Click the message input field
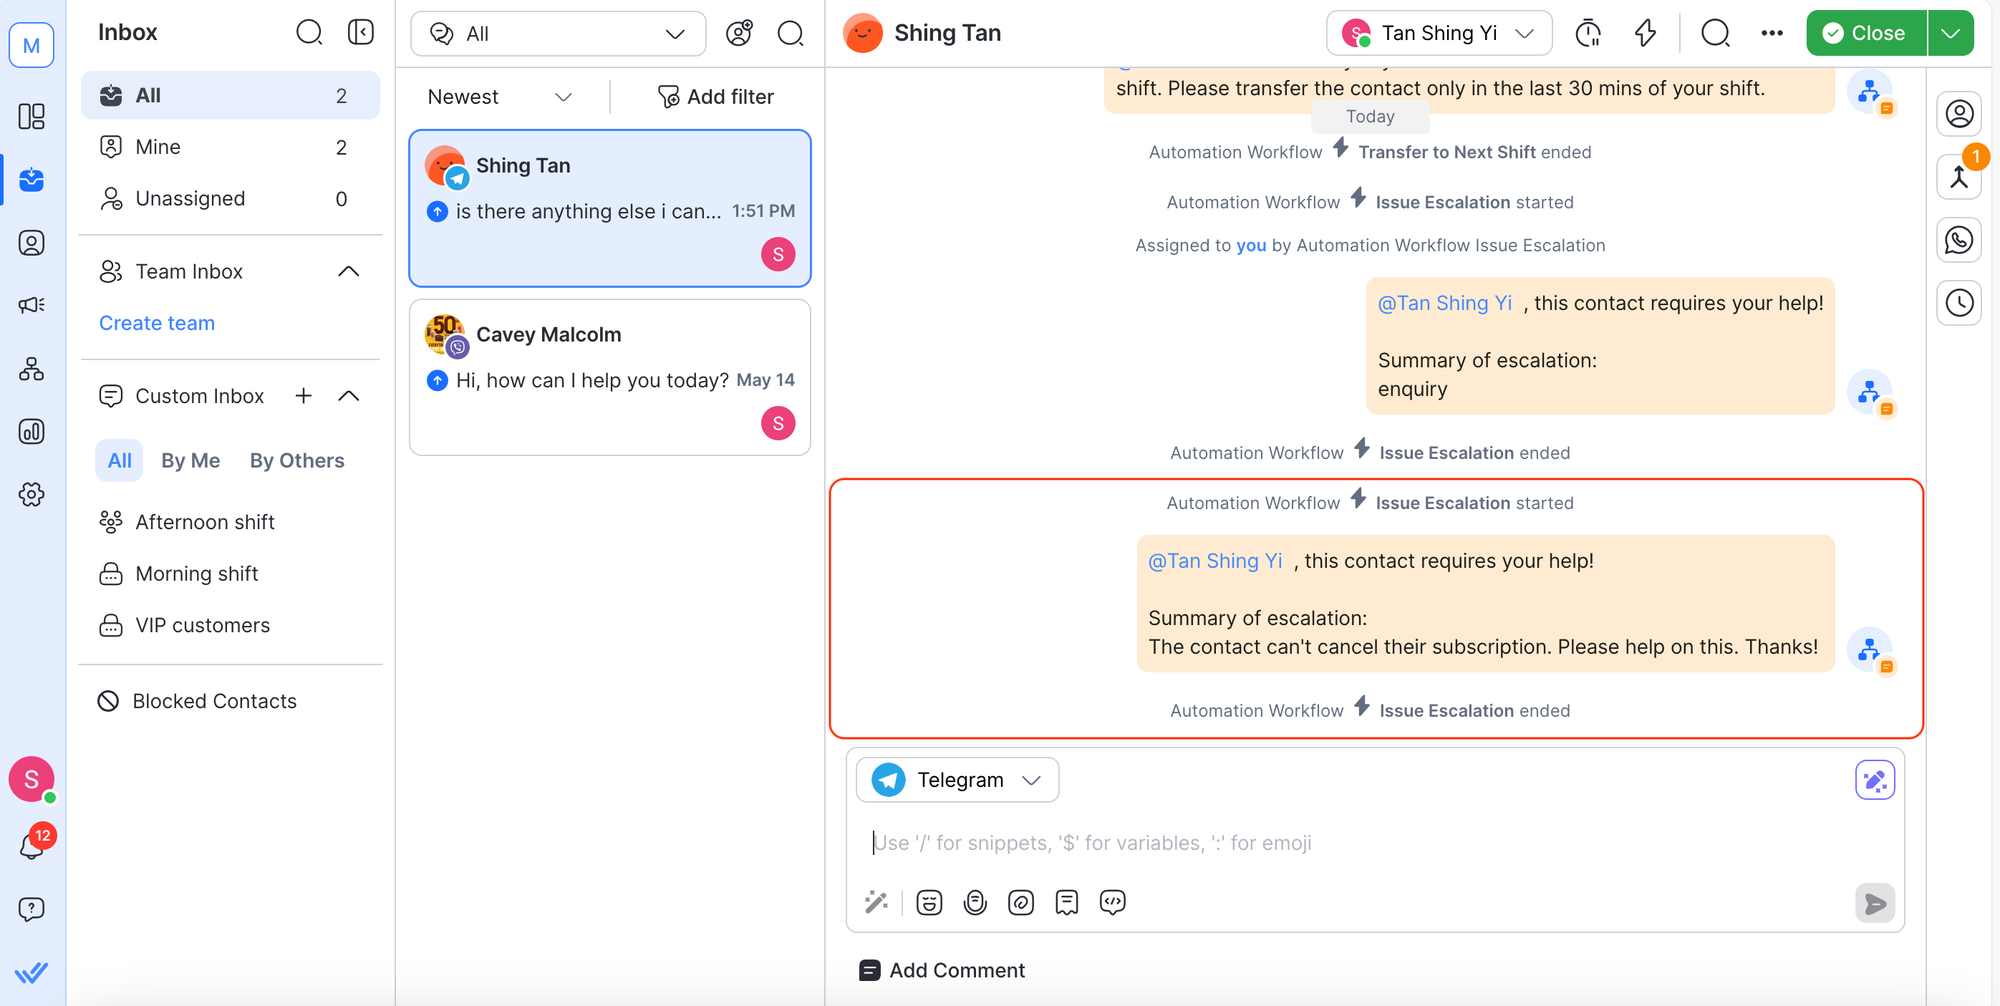The width and height of the screenshot is (2000, 1006). (x=1350, y=843)
